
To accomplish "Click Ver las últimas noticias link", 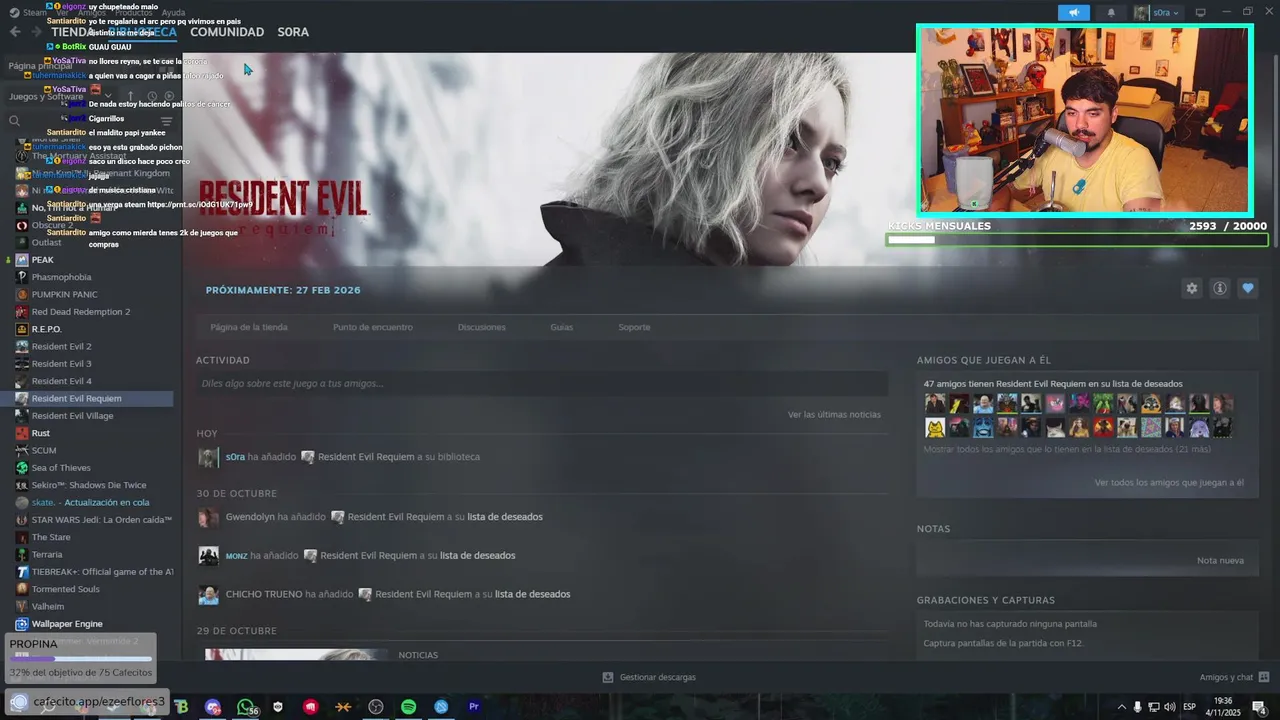I will point(834,414).
